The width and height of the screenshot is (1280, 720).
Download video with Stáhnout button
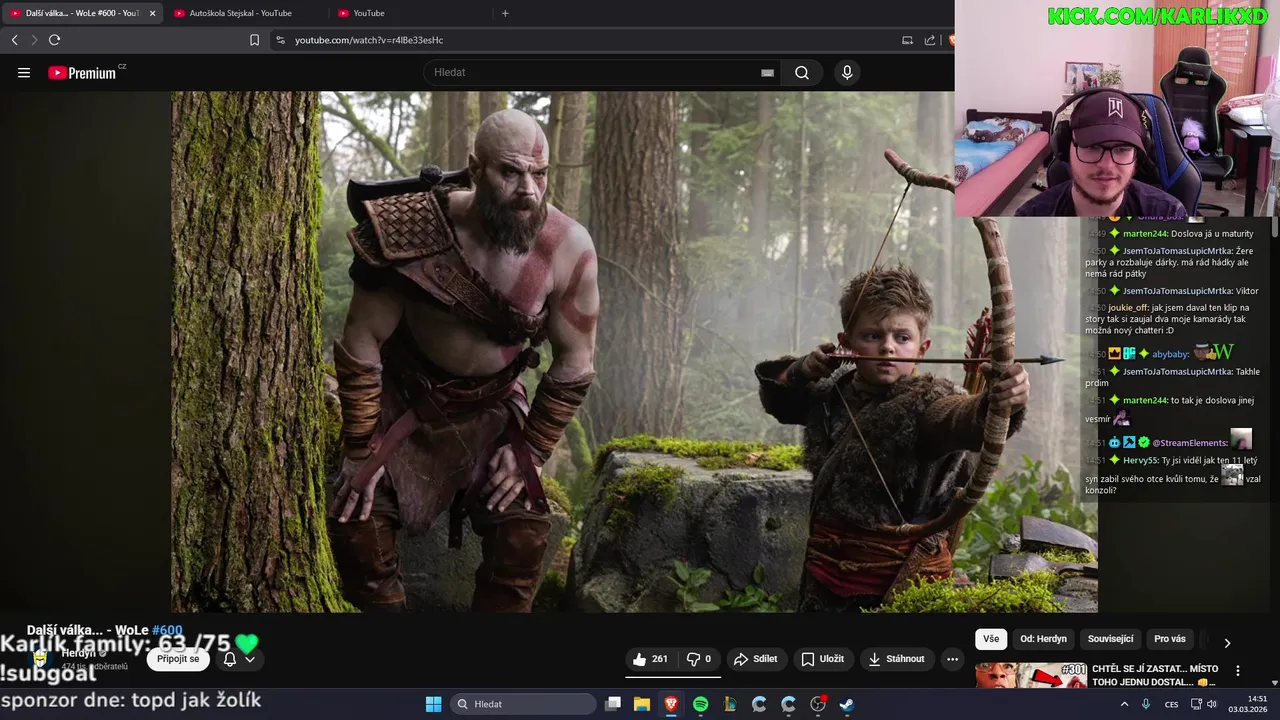897,659
